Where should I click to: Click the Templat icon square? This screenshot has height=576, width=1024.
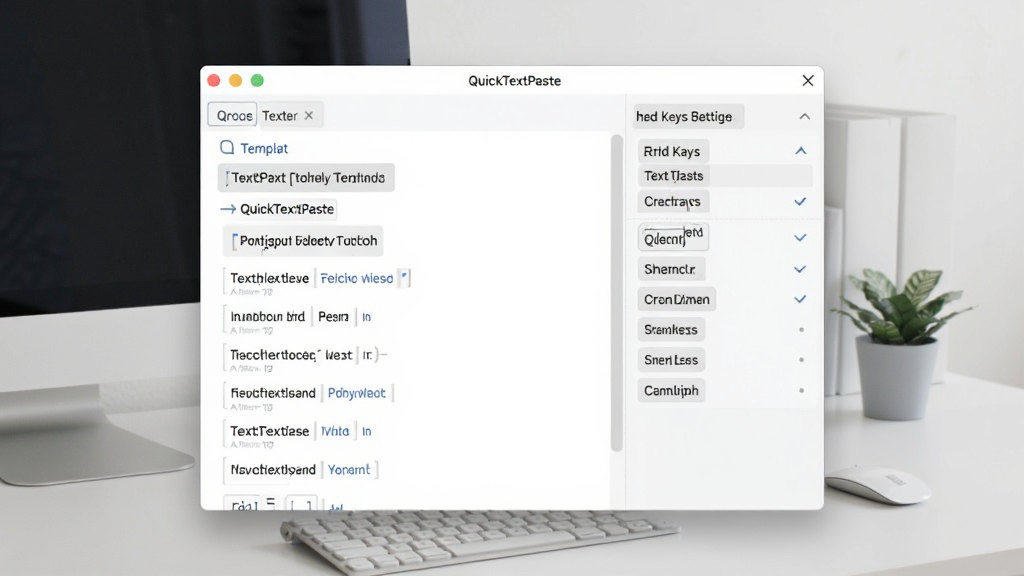tap(227, 148)
